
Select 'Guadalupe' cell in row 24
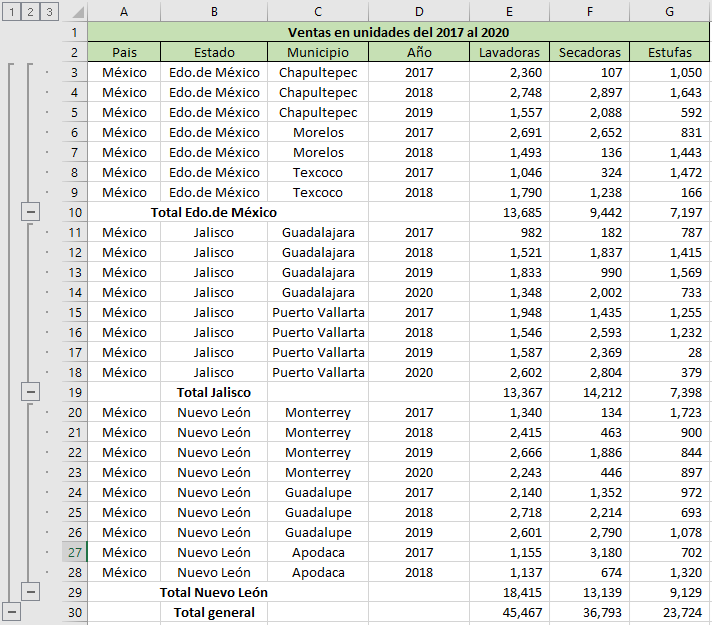[x=318, y=492]
